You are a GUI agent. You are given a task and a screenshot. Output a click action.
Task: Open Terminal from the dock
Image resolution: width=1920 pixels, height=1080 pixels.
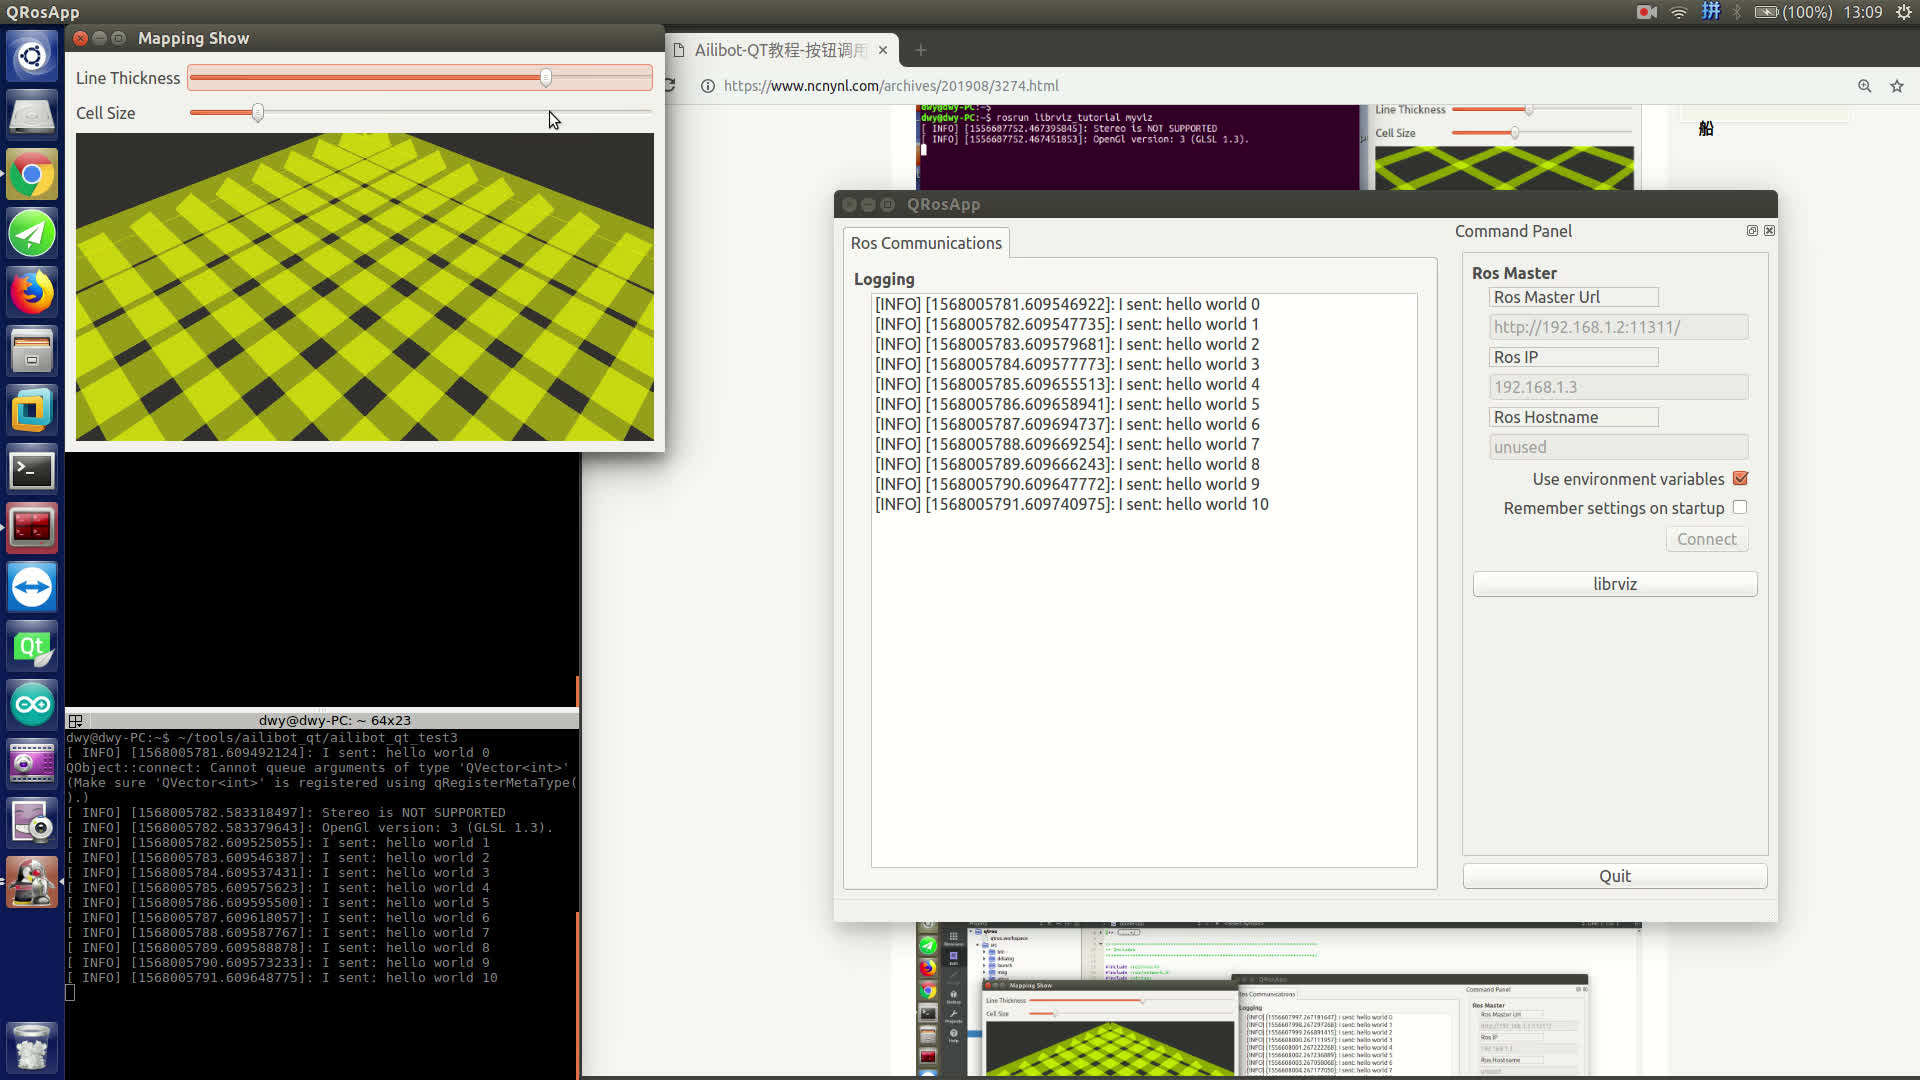point(32,469)
